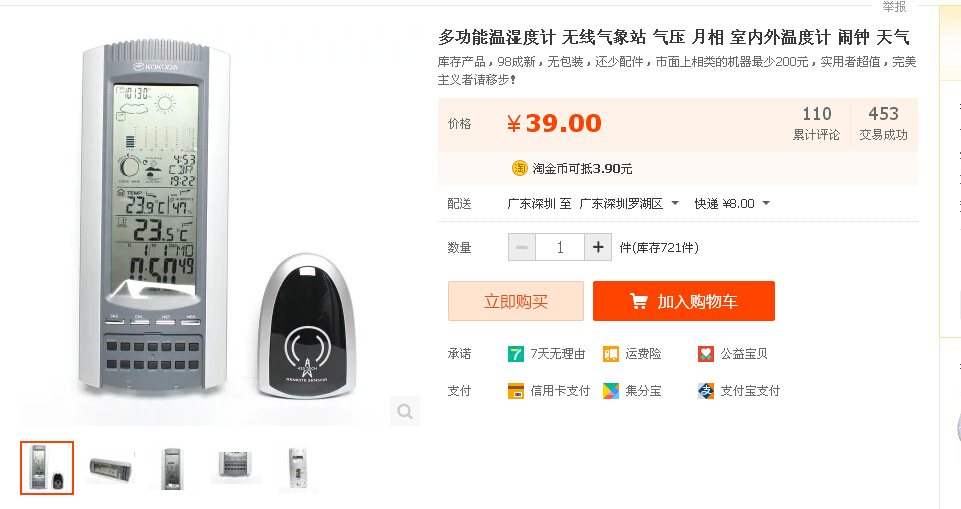
Task: Click the orange shipping insurance icon
Action: pyautogui.click(x=611, y=354)
